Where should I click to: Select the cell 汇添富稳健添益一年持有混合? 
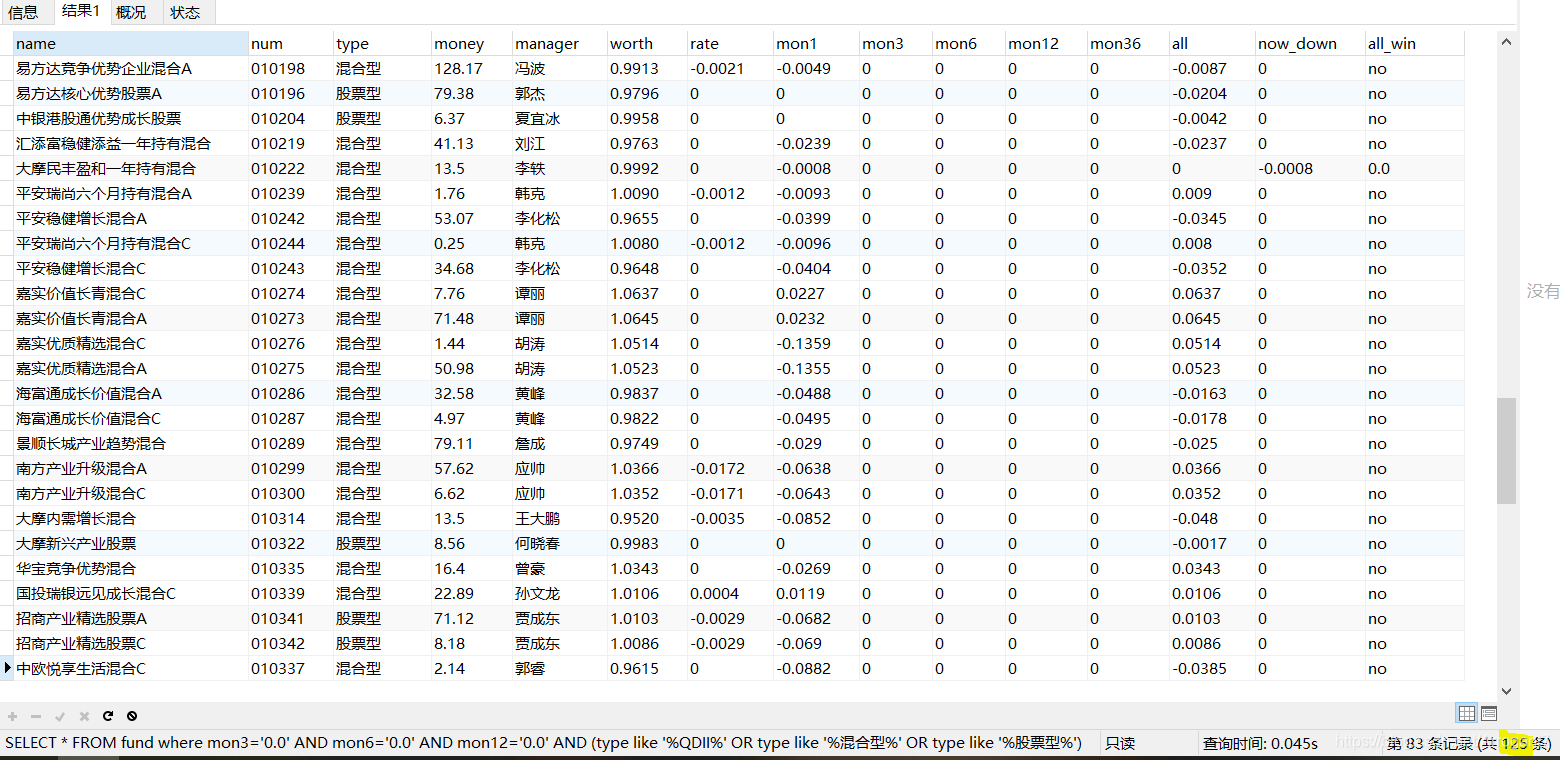130,143
